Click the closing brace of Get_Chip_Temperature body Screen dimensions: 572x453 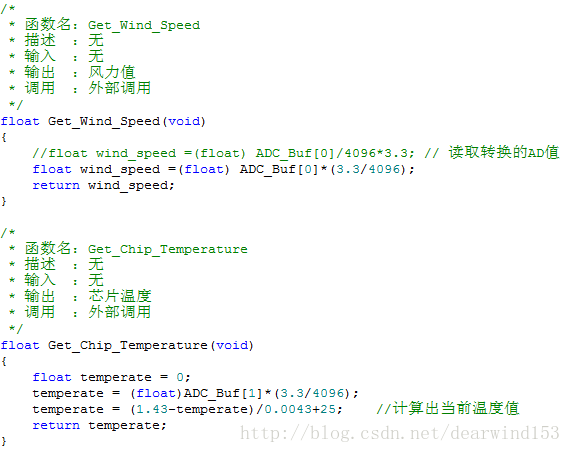point(4,442)
